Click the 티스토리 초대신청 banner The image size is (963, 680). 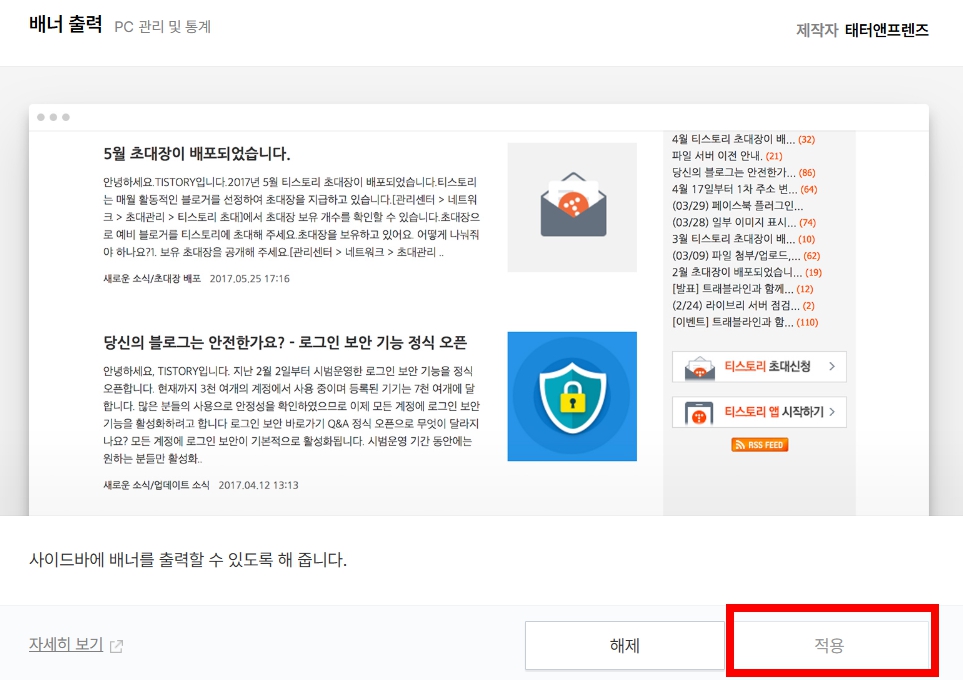coord(759,367)
